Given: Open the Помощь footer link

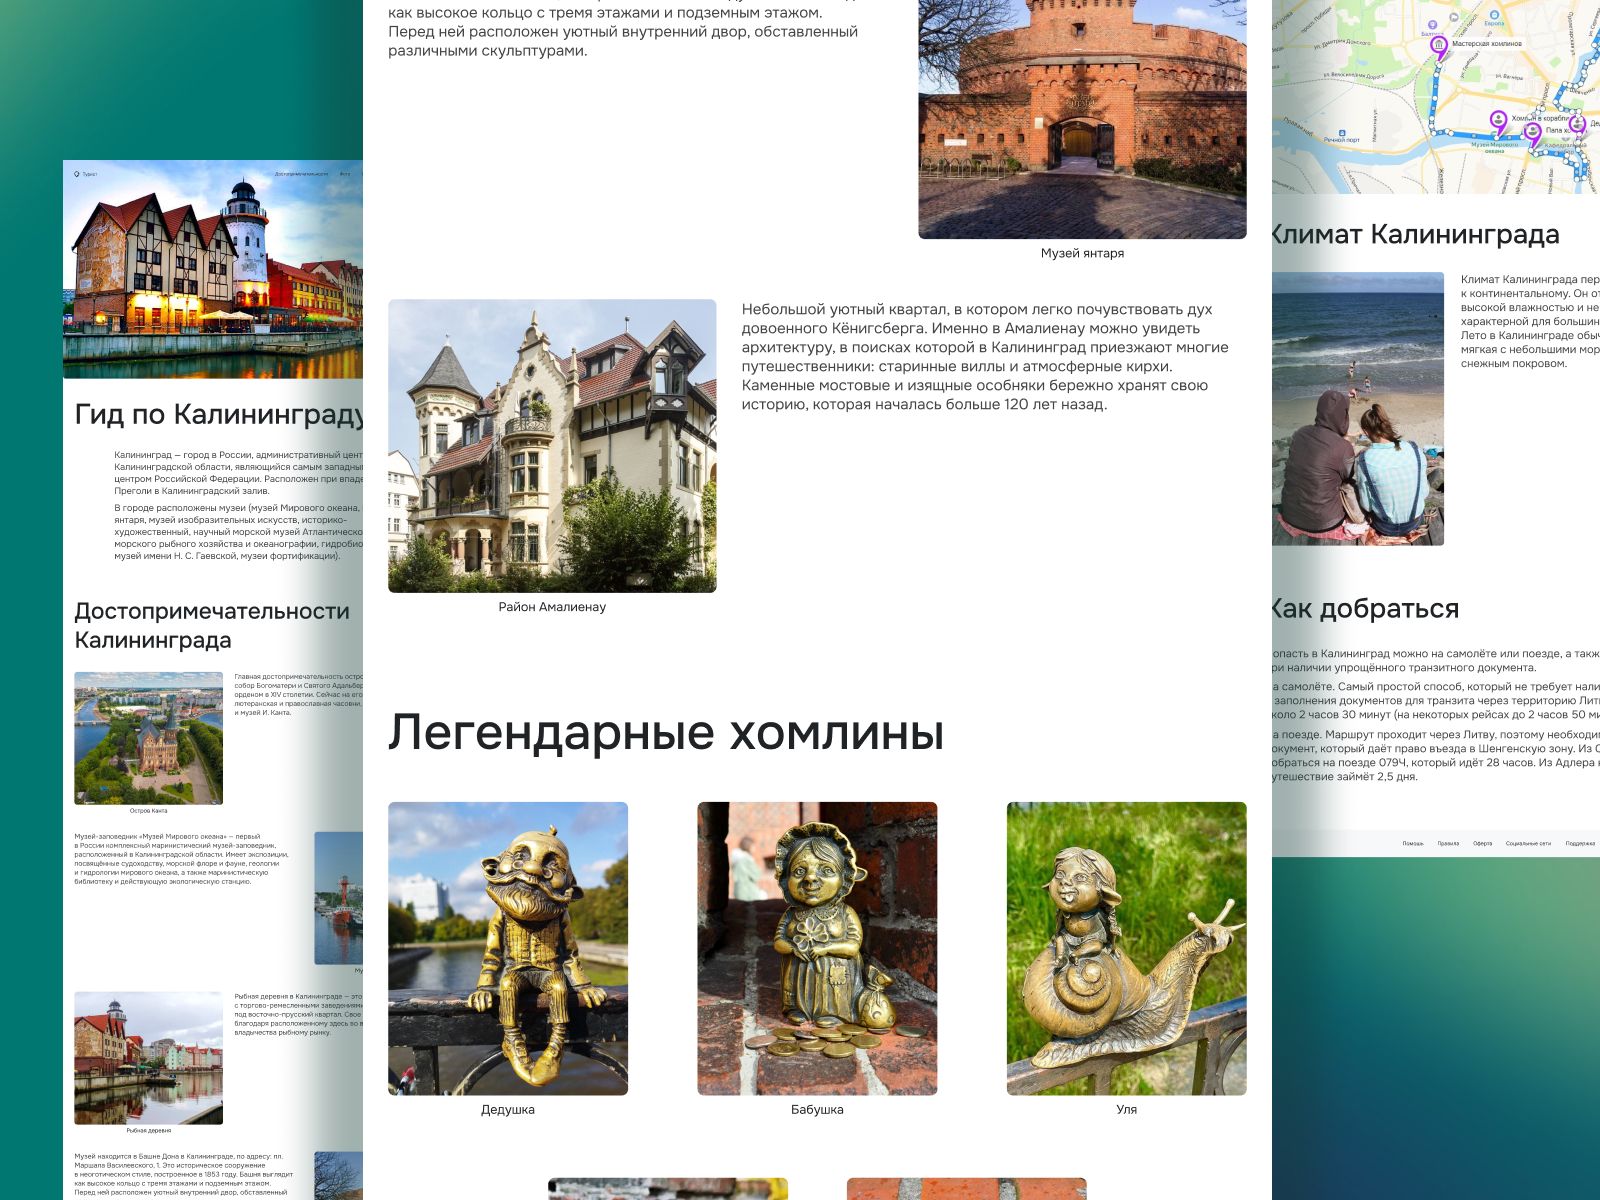Looking at the screenshot, I should click(1413, 843).
